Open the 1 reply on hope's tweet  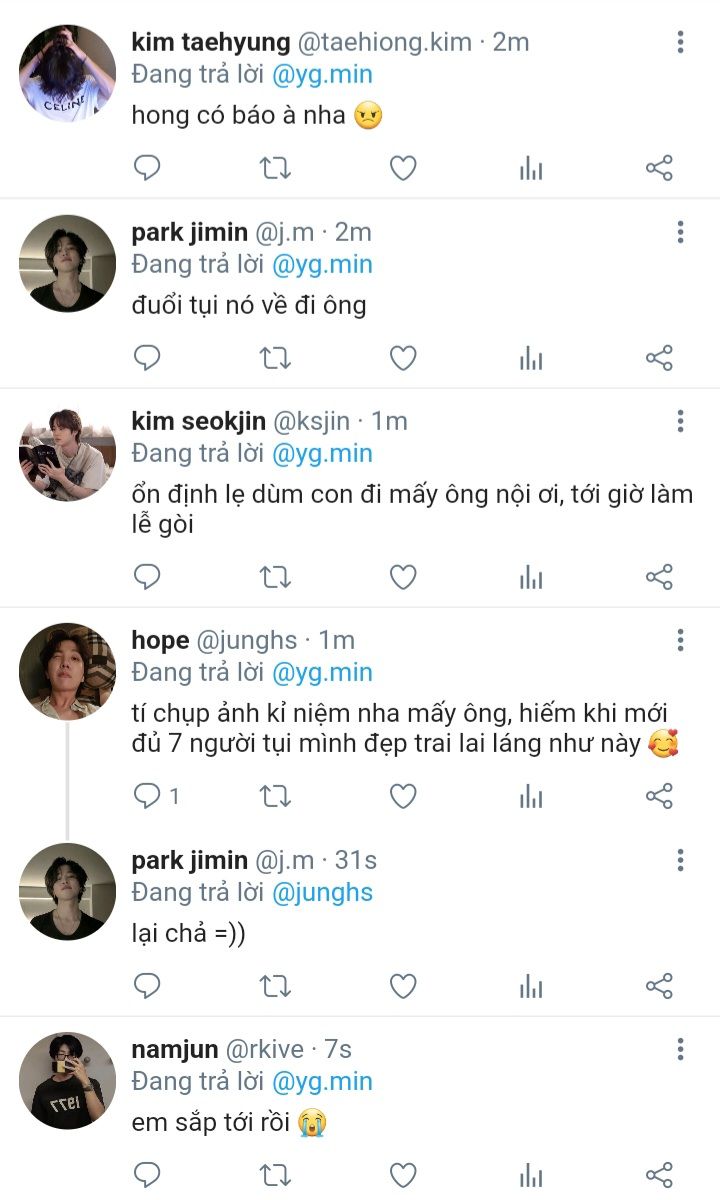[157, 796]
